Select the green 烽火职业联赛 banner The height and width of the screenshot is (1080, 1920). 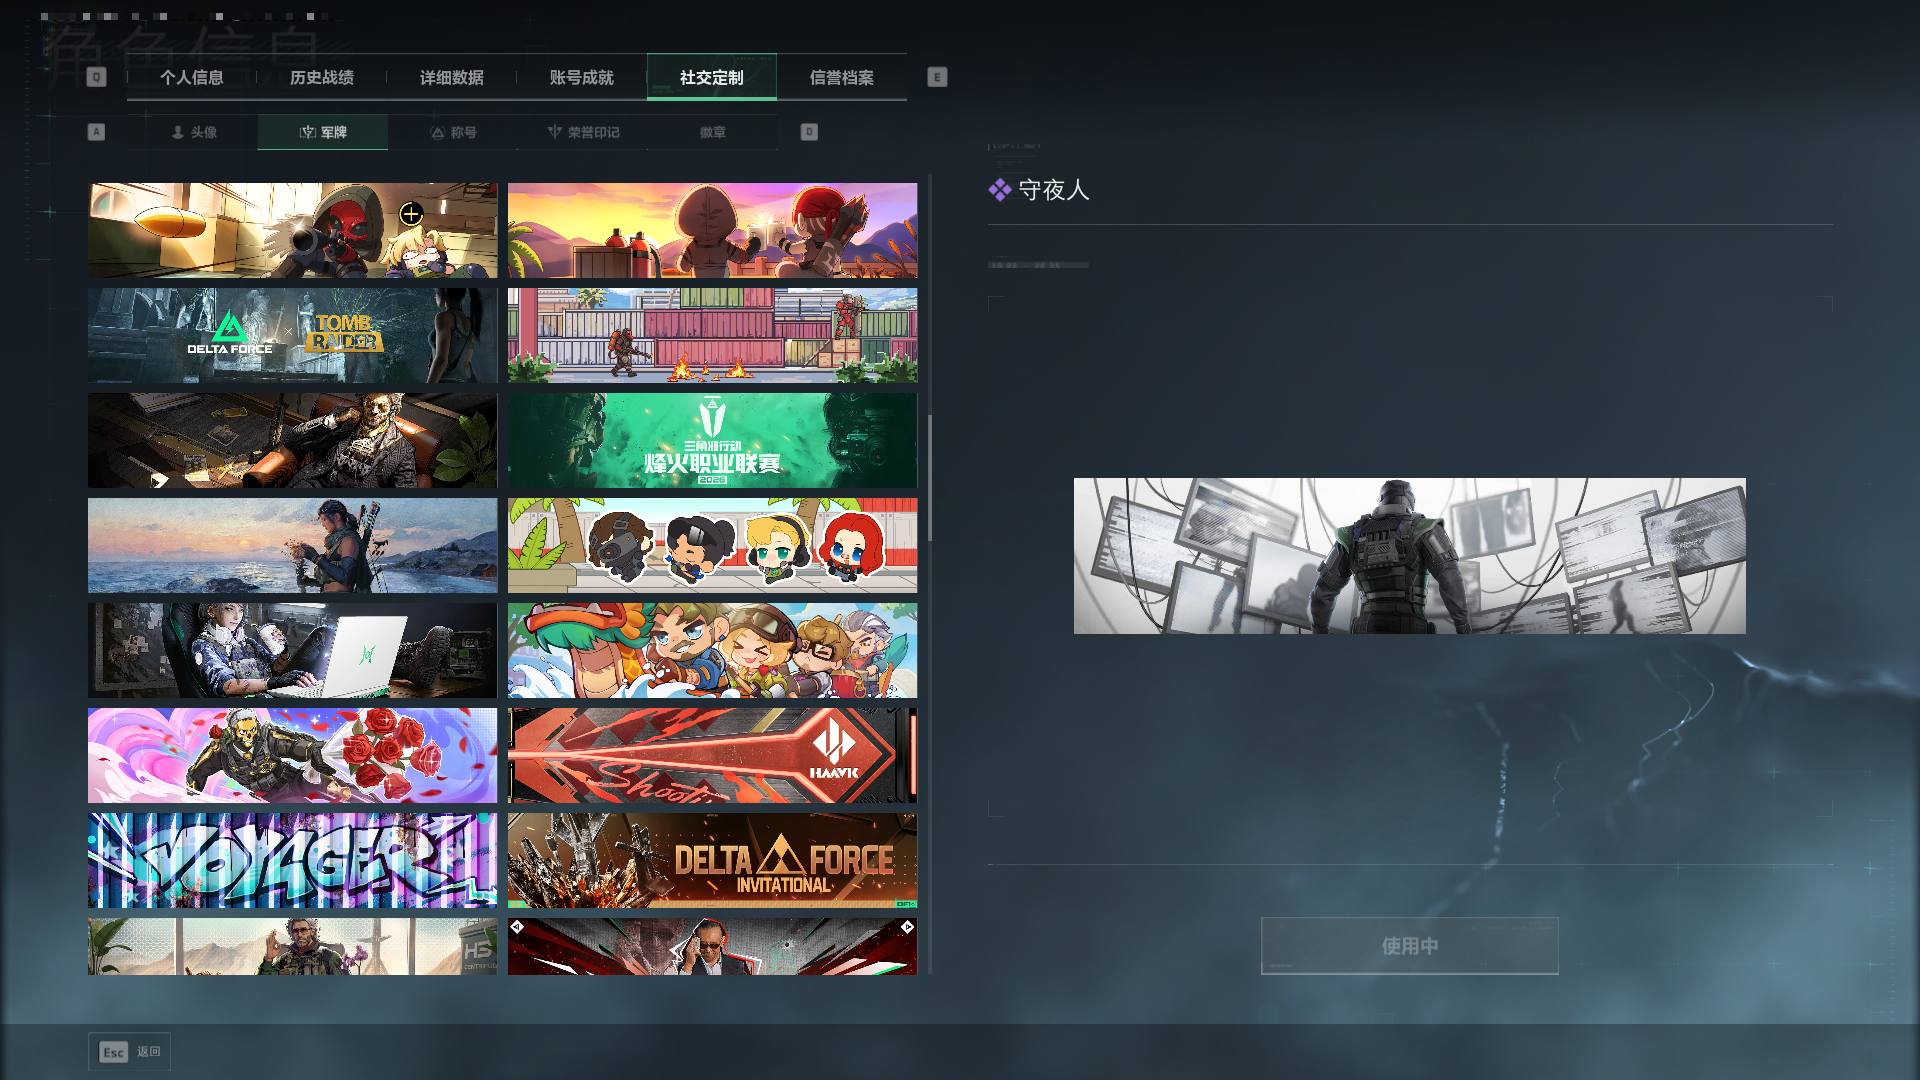click(x=712, y=441)
